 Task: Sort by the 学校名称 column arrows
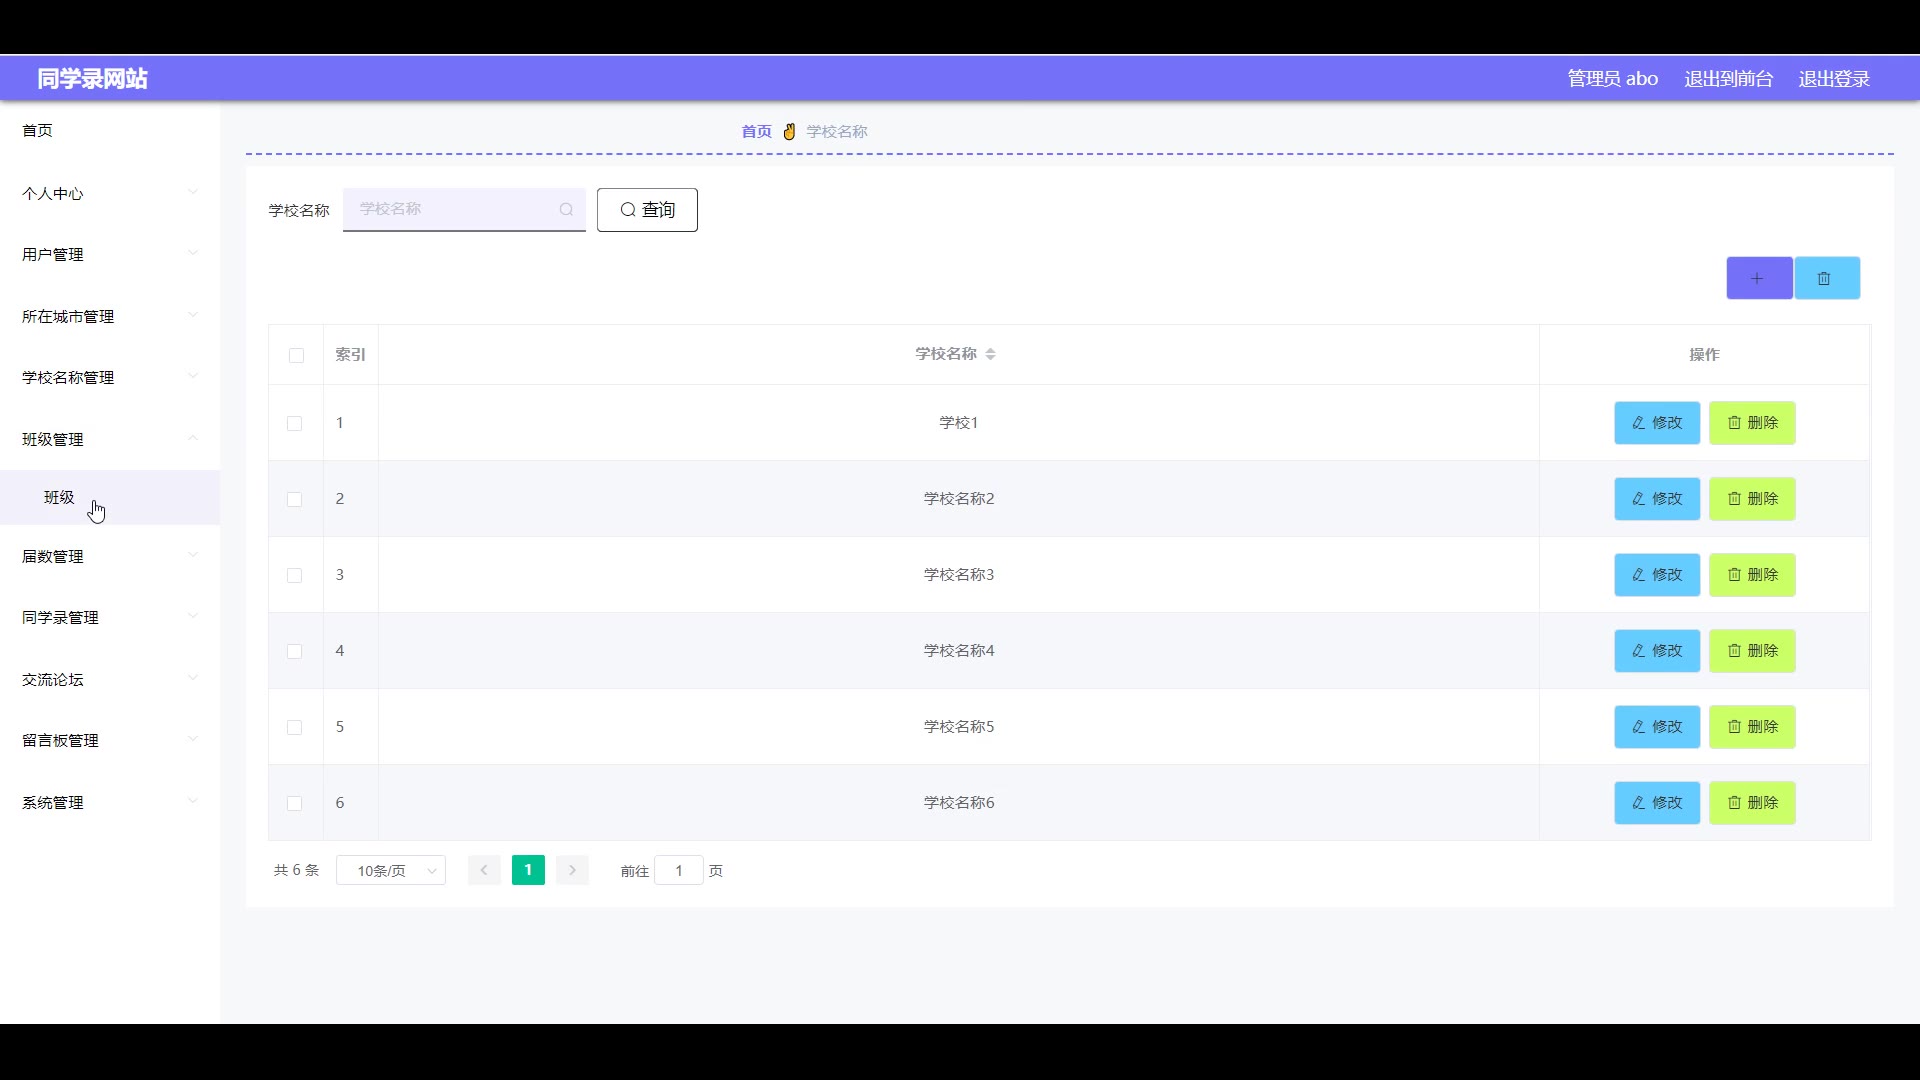990,354
